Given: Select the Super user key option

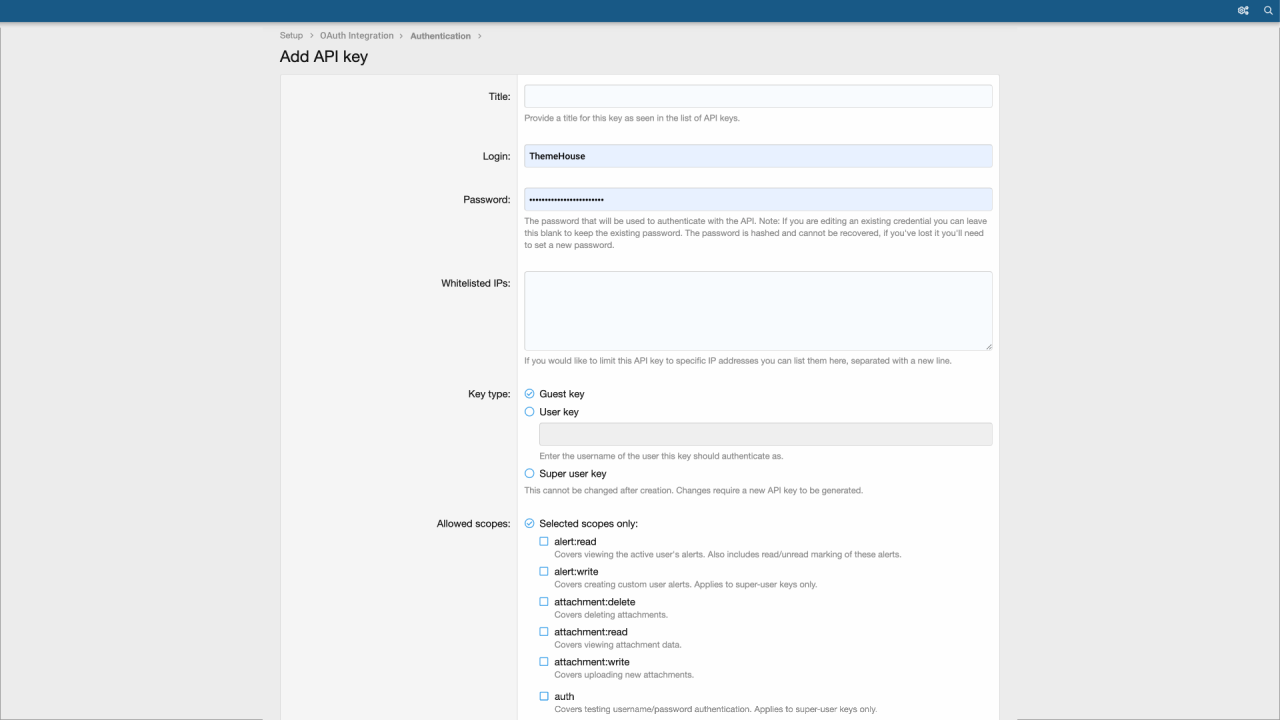Looking at the screenshot, I should tap(530, 474).
